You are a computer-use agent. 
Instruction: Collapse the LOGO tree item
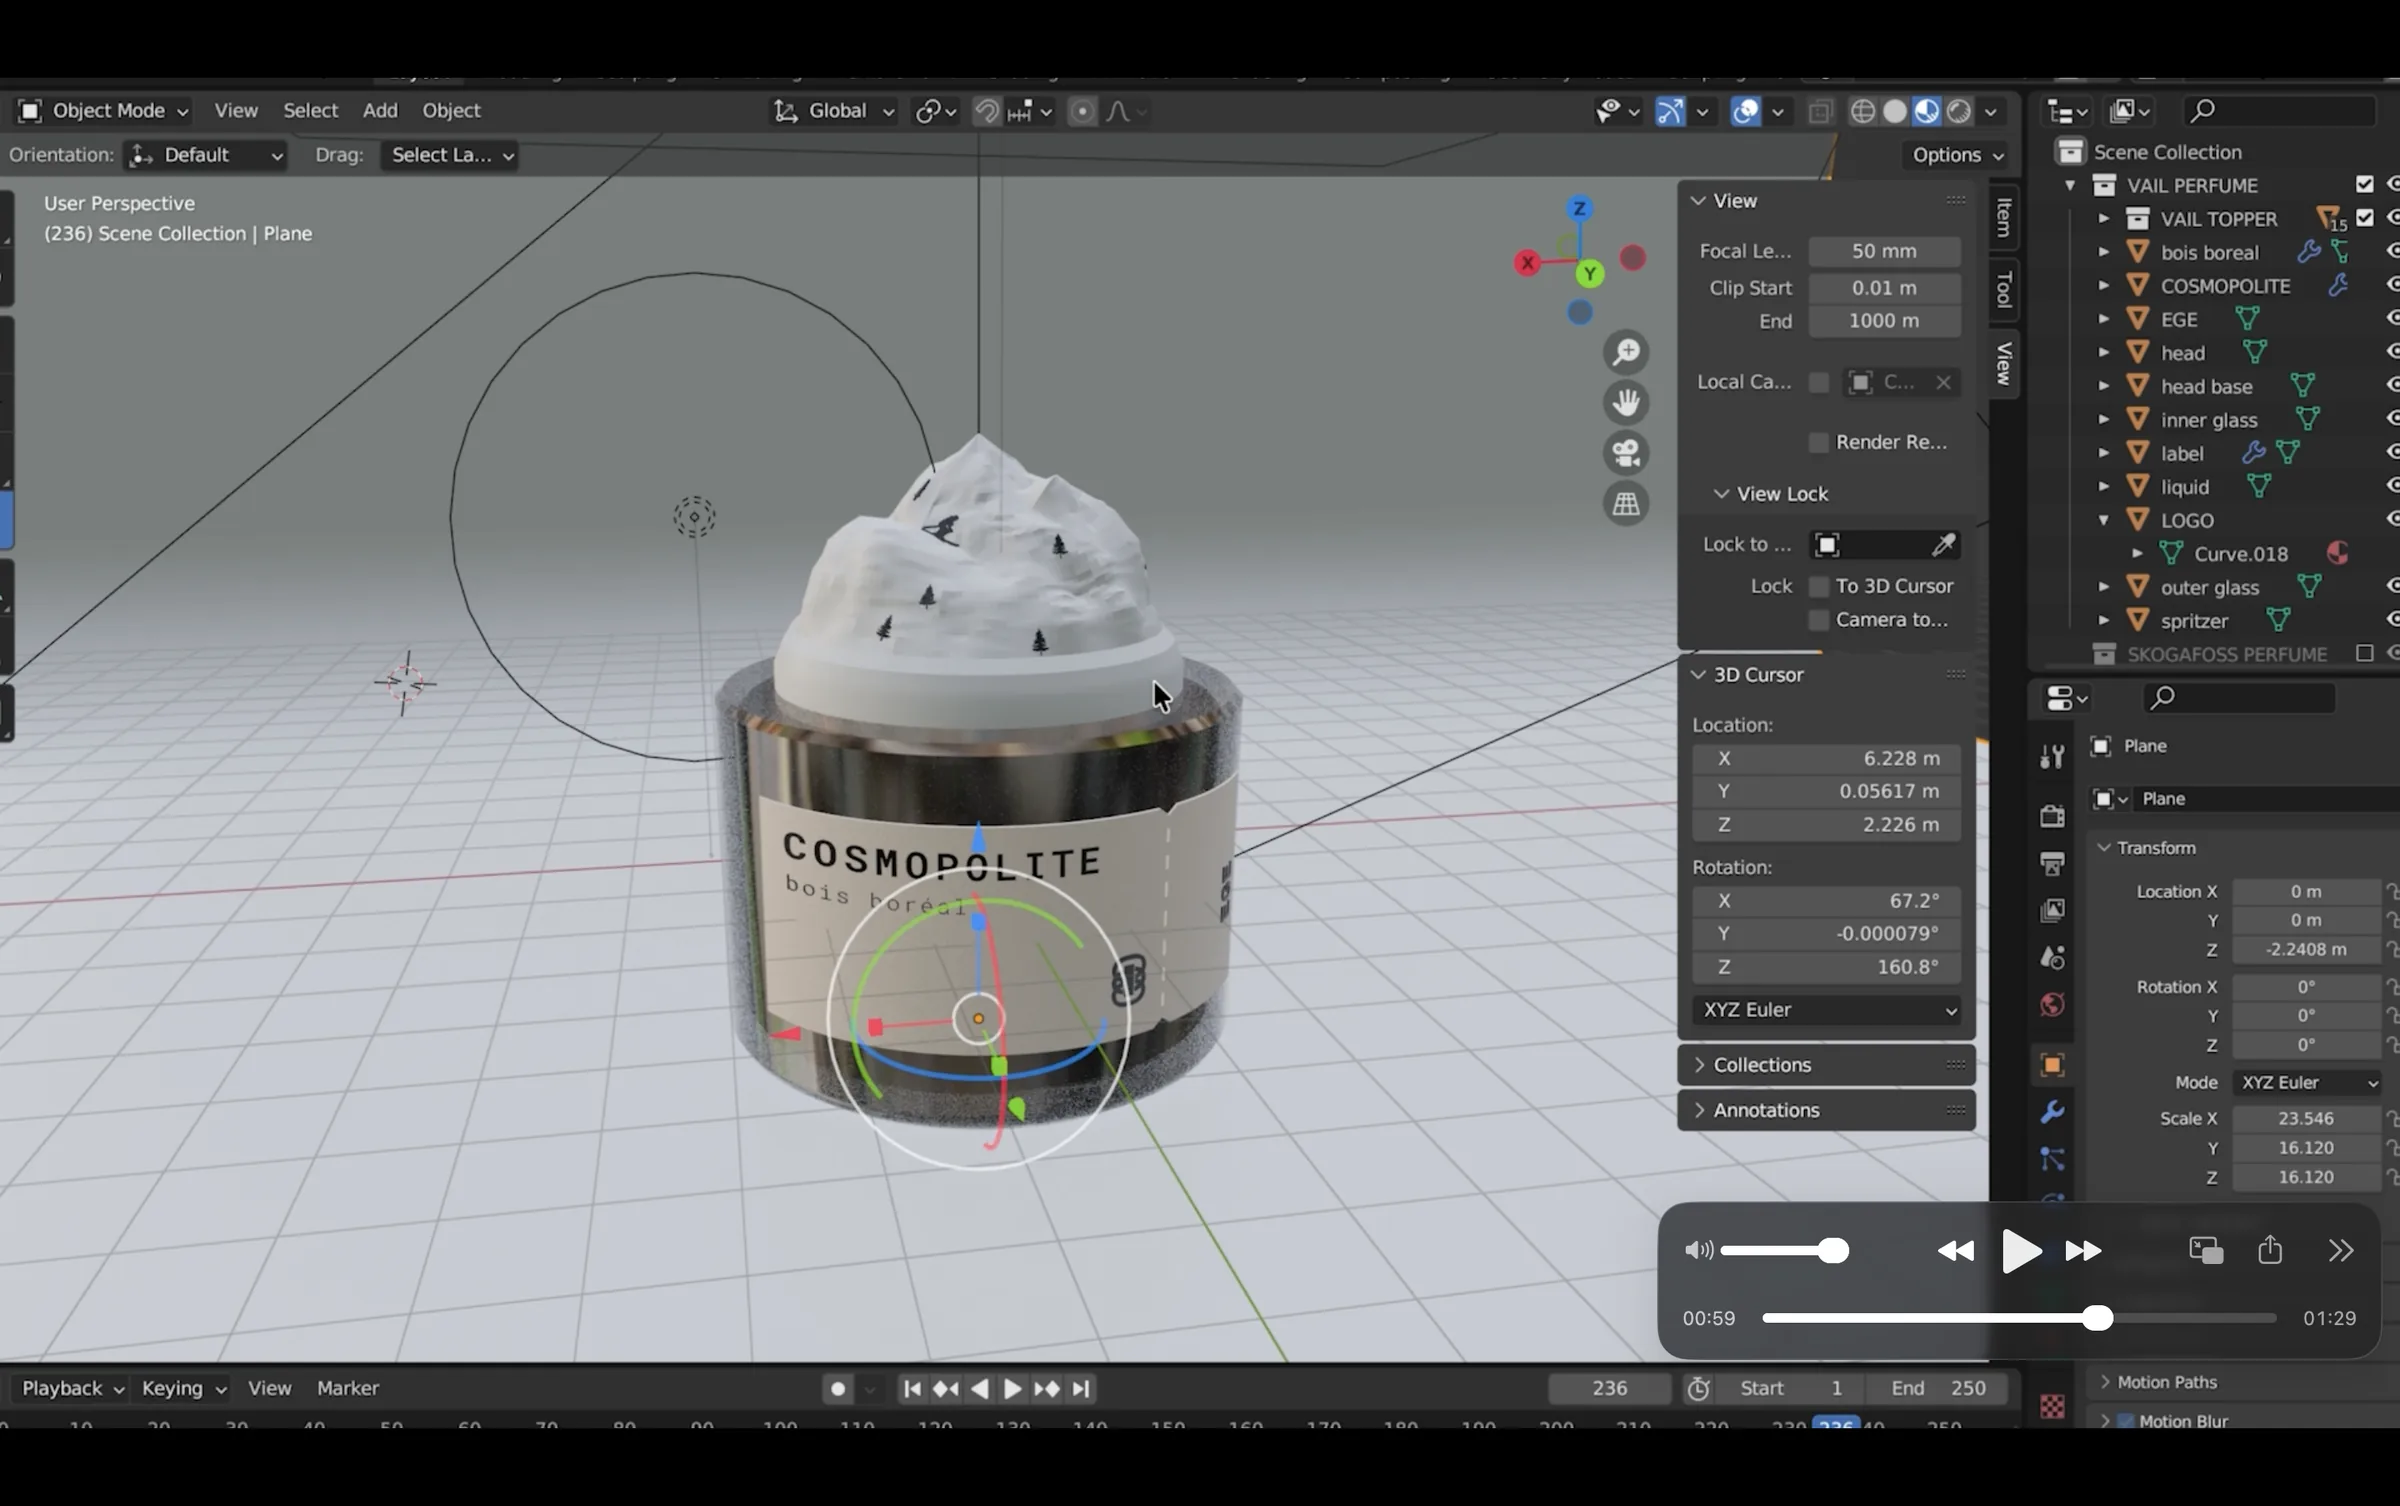point(2103,520)
